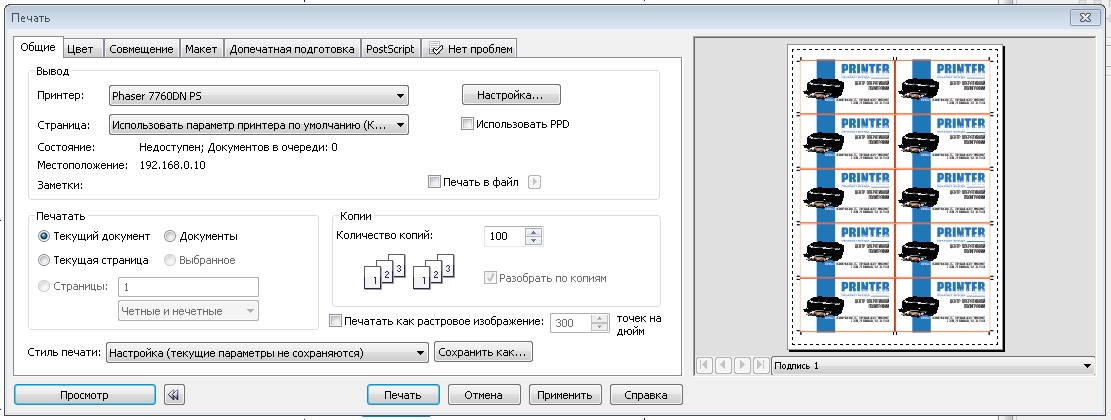Viewport: 1111px width, 420px height.
Task: Increase bitmap dpi value
Action: click(x=600, y=318)
